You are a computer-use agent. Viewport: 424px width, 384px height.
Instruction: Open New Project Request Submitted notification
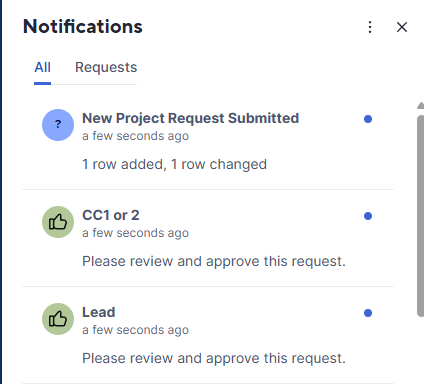(x=191, y=118)
